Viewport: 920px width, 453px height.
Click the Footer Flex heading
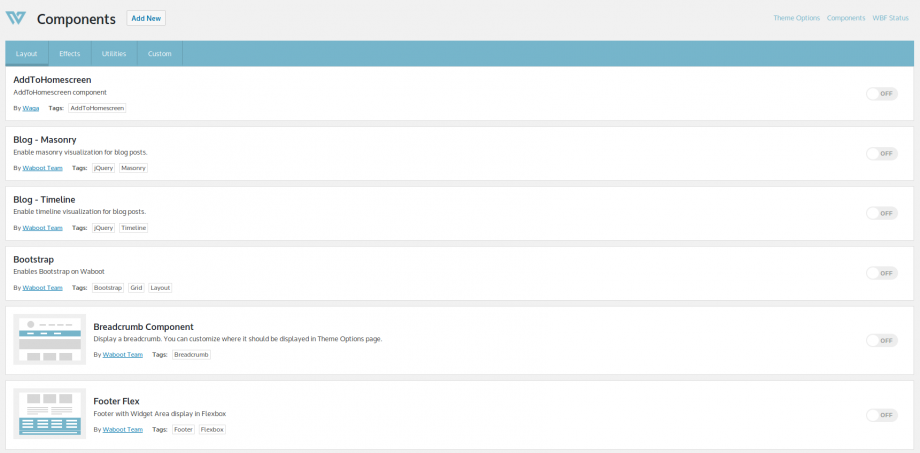116,401
